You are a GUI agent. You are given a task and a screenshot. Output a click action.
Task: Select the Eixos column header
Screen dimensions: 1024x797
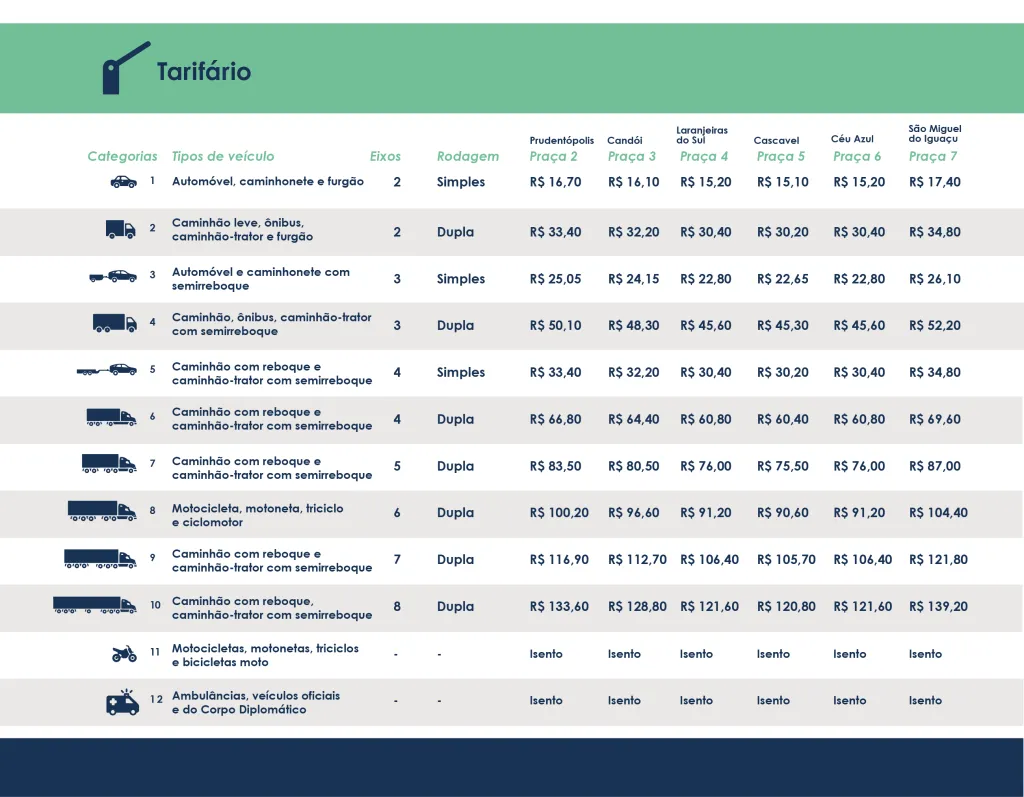(x=385, y=156)
